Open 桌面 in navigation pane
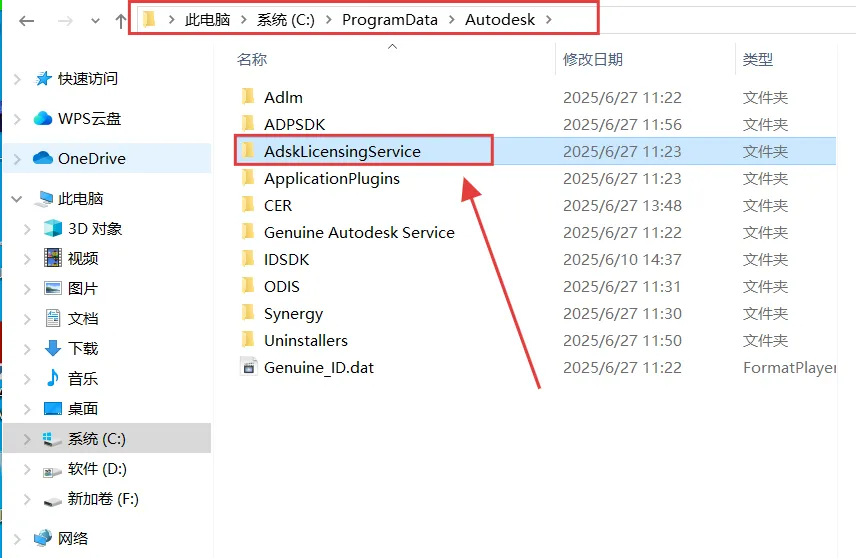 pyautogui.click(x=83, y=408)
